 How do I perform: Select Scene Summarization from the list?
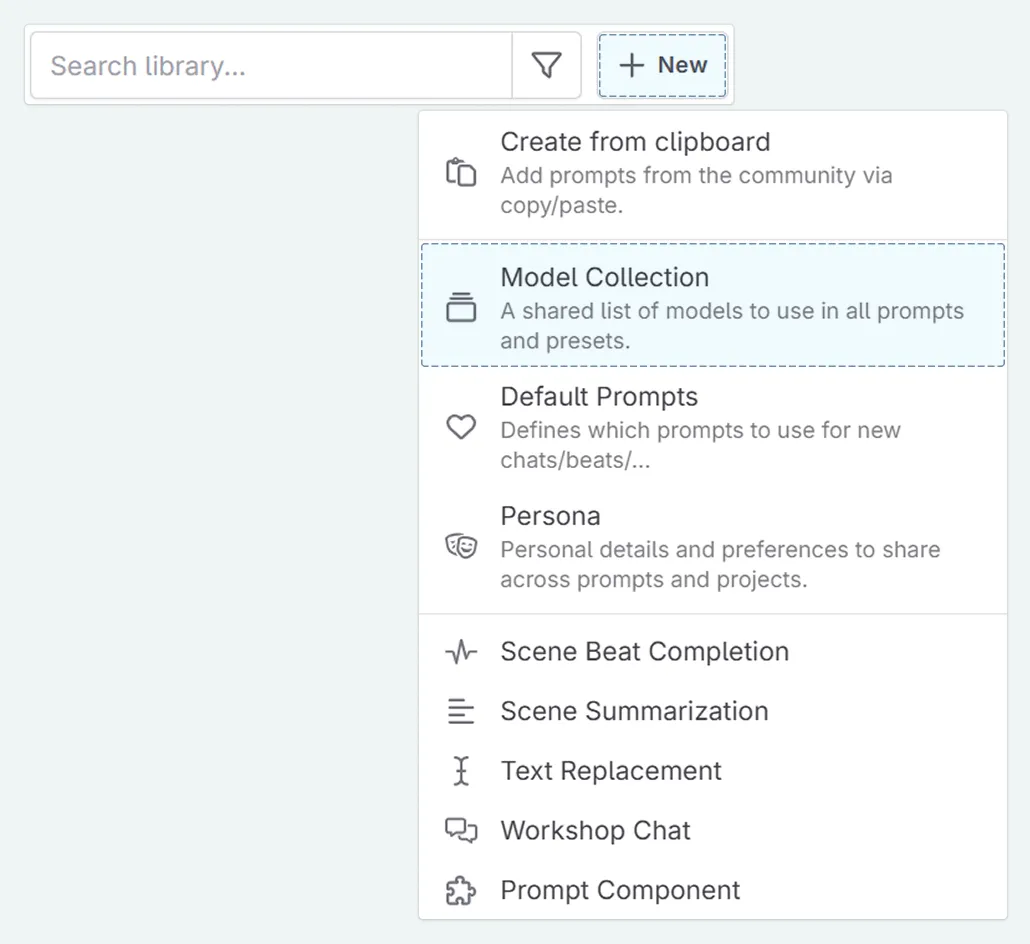634,712
